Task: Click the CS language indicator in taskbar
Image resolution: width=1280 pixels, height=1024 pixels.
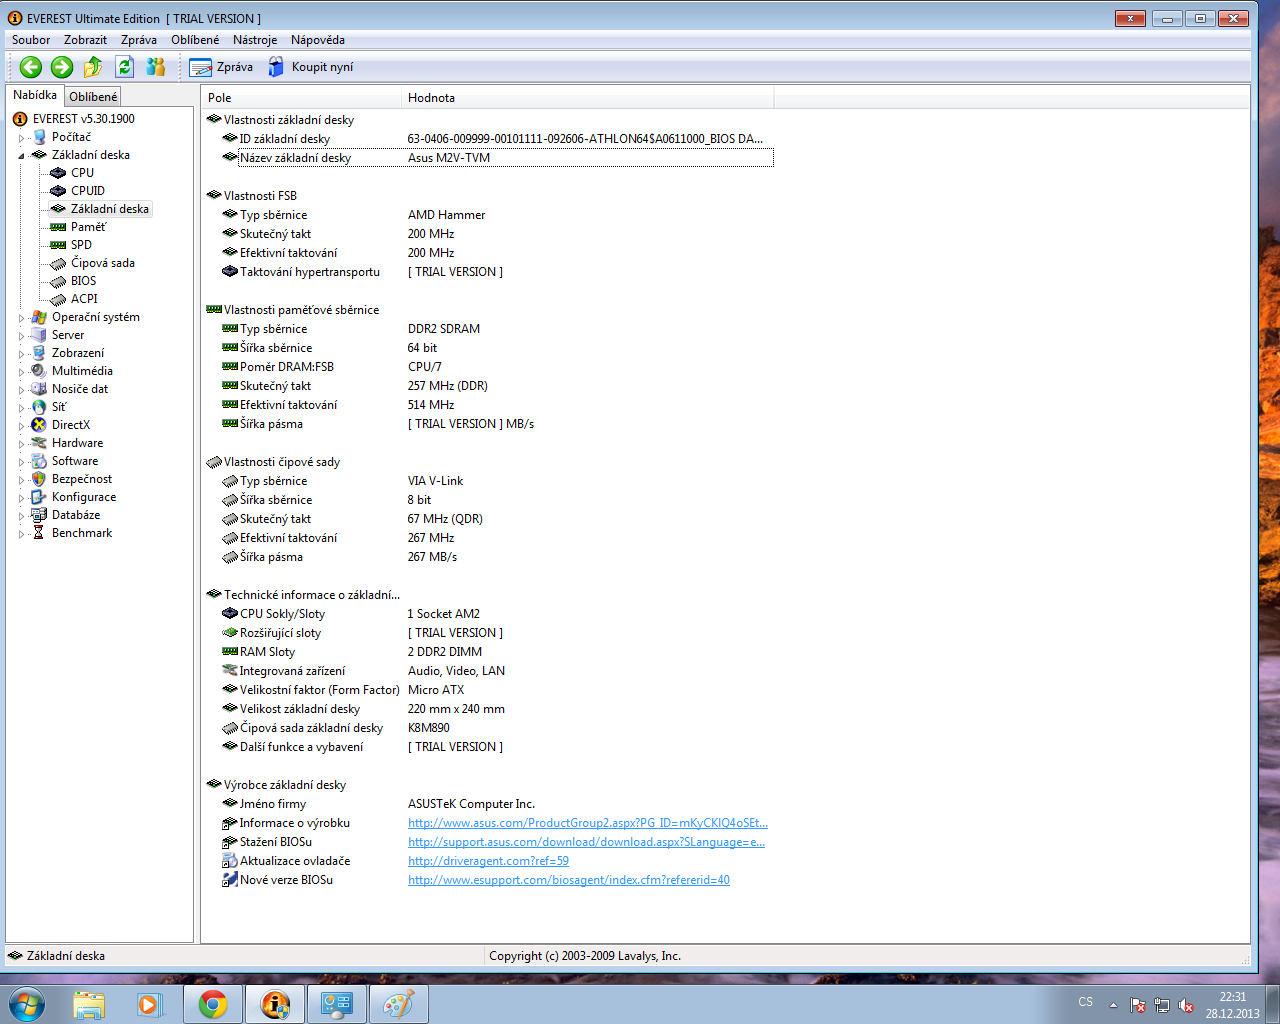Action: tap(1086, 1002)
